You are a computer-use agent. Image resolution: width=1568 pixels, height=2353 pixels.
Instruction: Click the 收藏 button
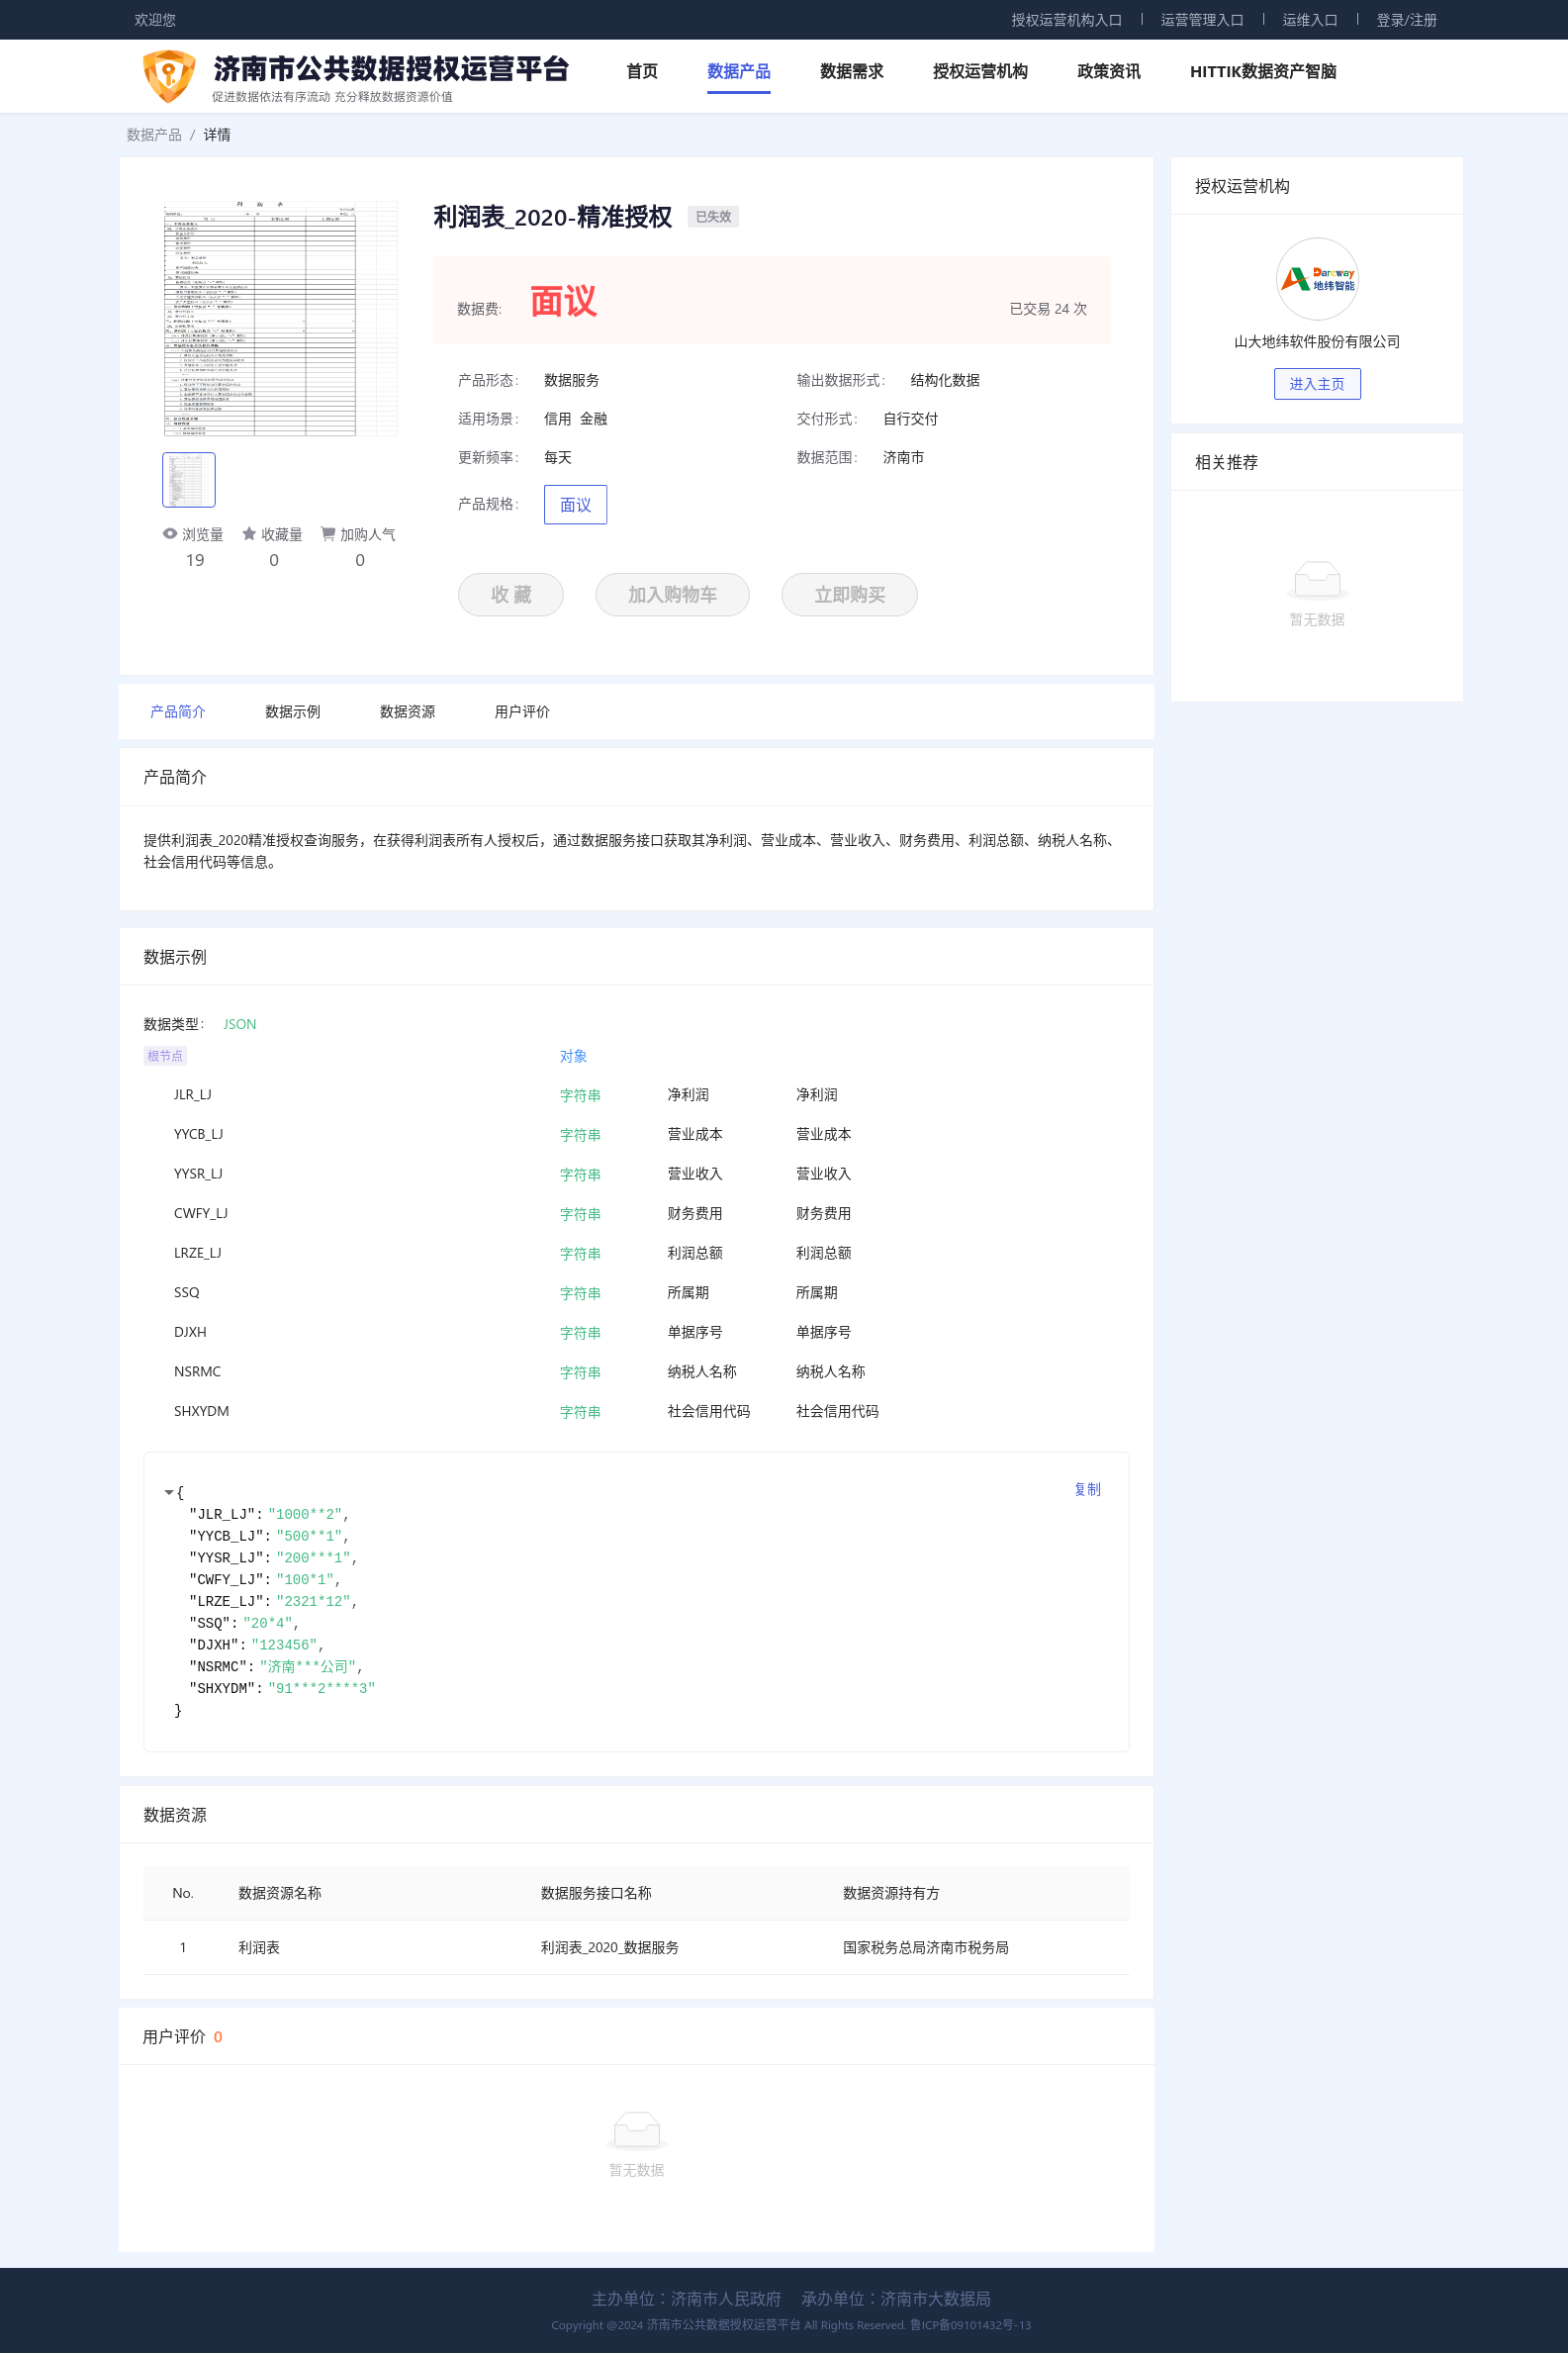coord(511,595)
